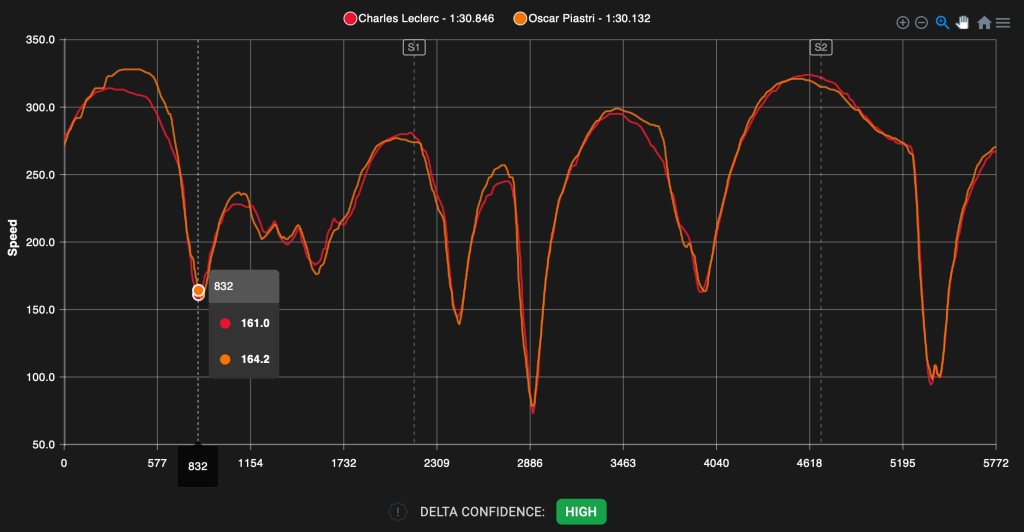
Task: Click the 3463 x-axis label
Action: click(x=623, y=463)
